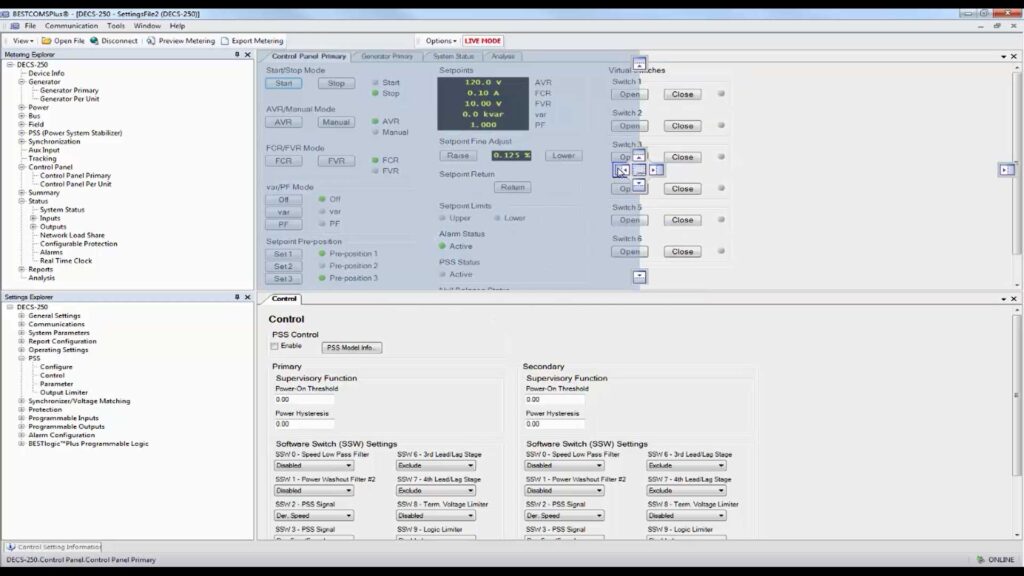The image size is (1024, 576).
Task: Click the Disconnect globe icon
Action: click(x=94, y=41)
